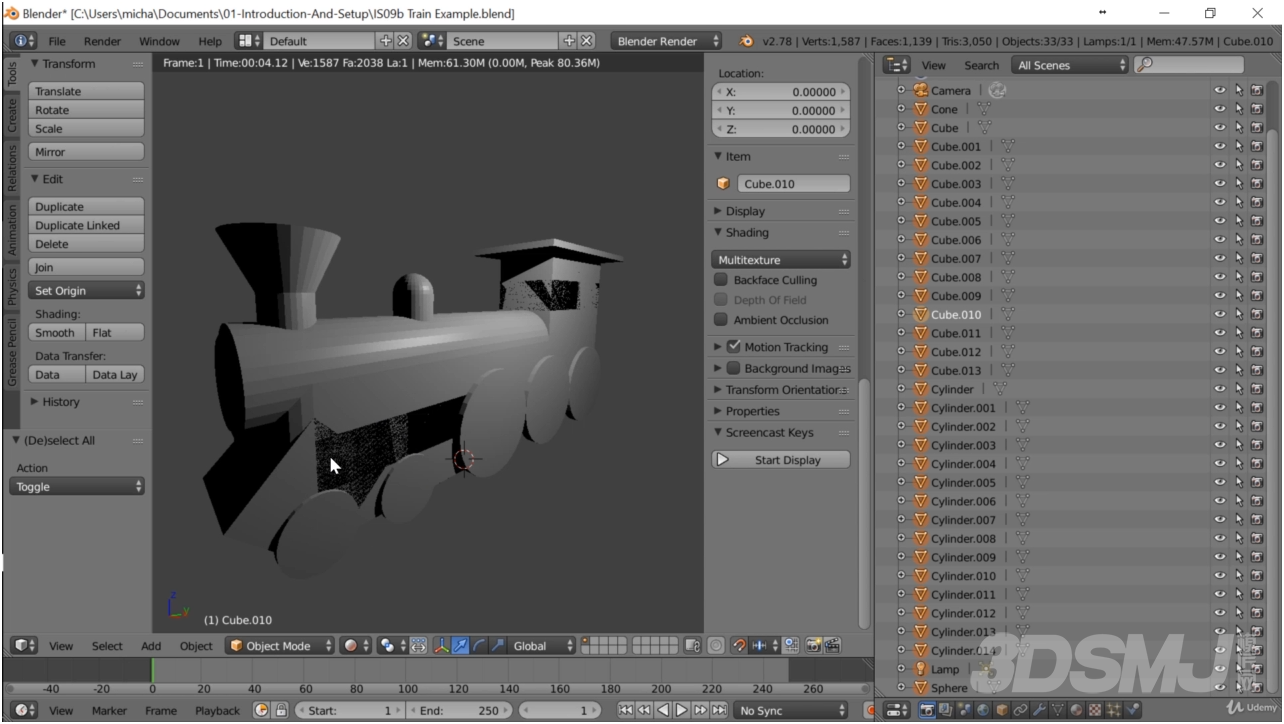1284x724 pixels.
Task: Open the Render menu
Action: click(x=102, y=41)
